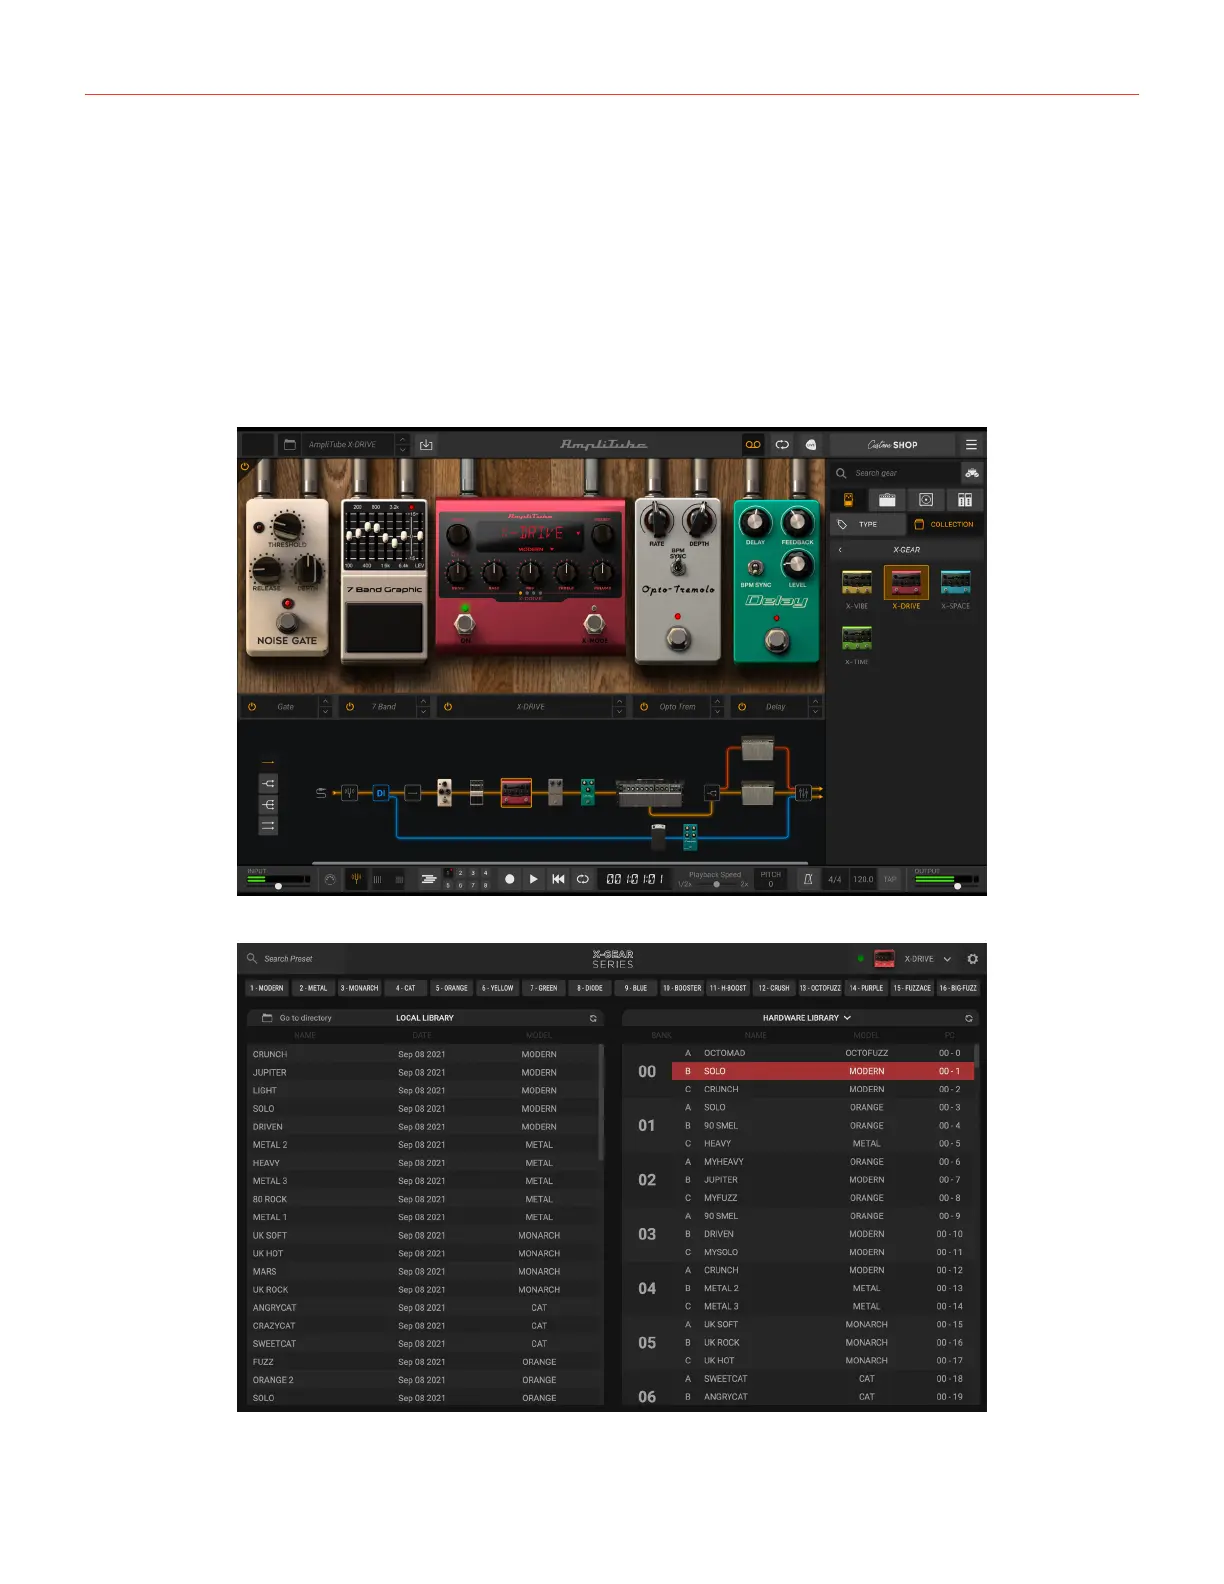This screenshot has height=1584, width=1224.
Task: Select the 13 - OCTOFUZZ model tab
Action: click(x=820, y=988)
